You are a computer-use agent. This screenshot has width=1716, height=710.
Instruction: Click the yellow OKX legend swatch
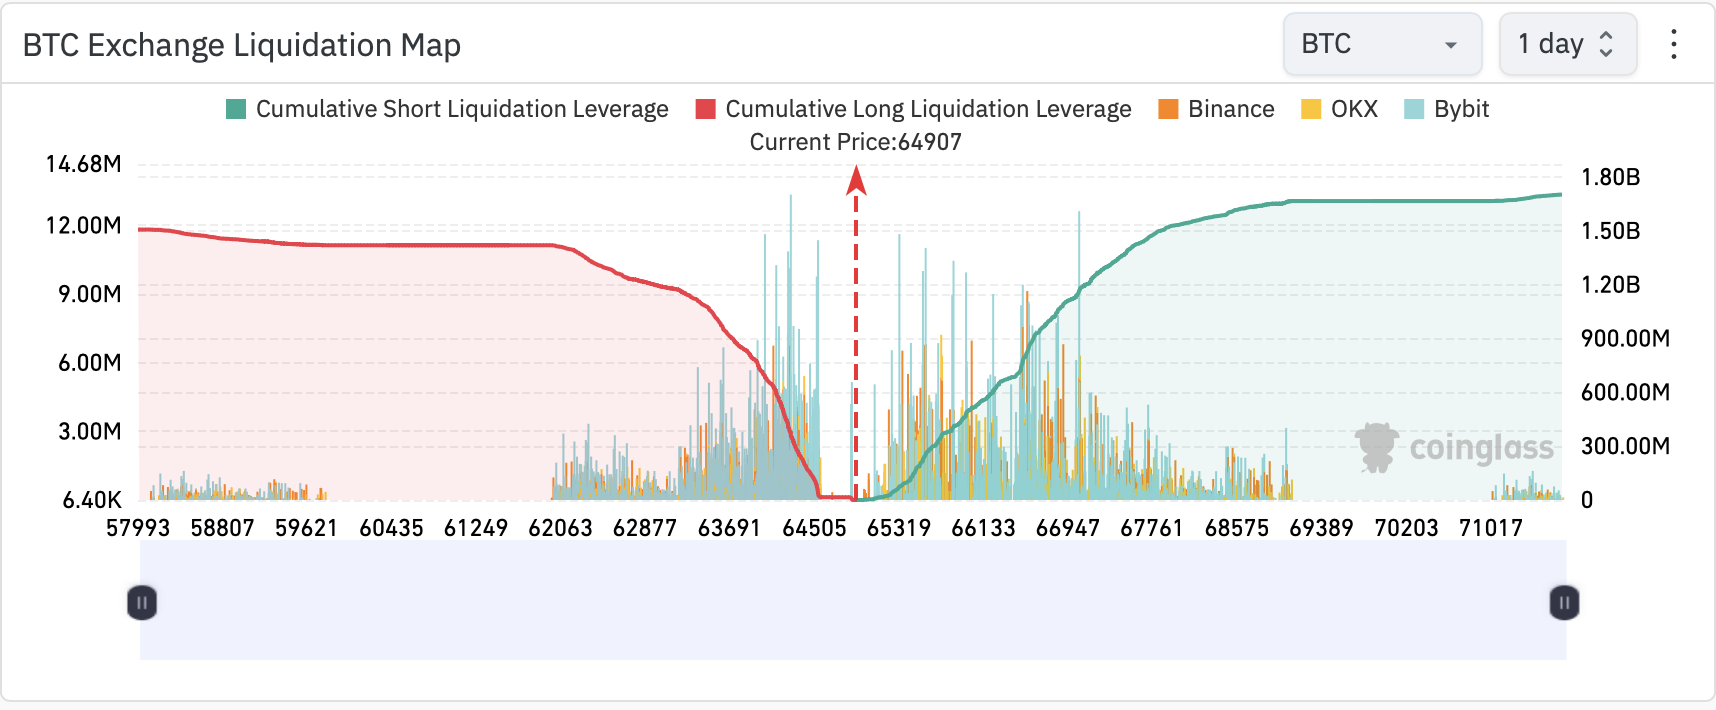(x=1311, y=109)
